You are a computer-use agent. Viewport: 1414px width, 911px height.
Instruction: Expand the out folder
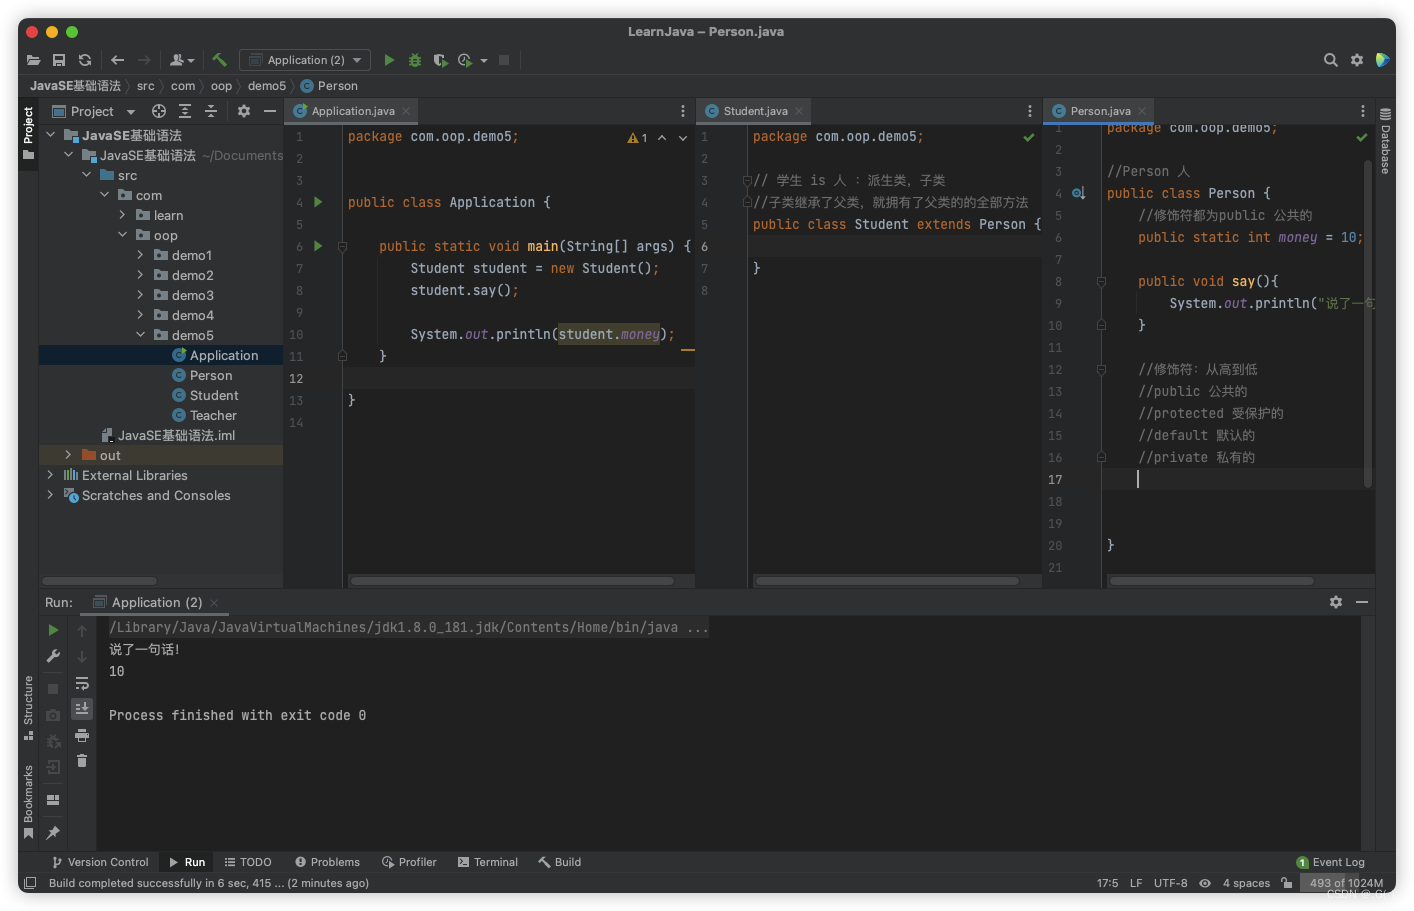pyautogui.click(x=69, y=455)
